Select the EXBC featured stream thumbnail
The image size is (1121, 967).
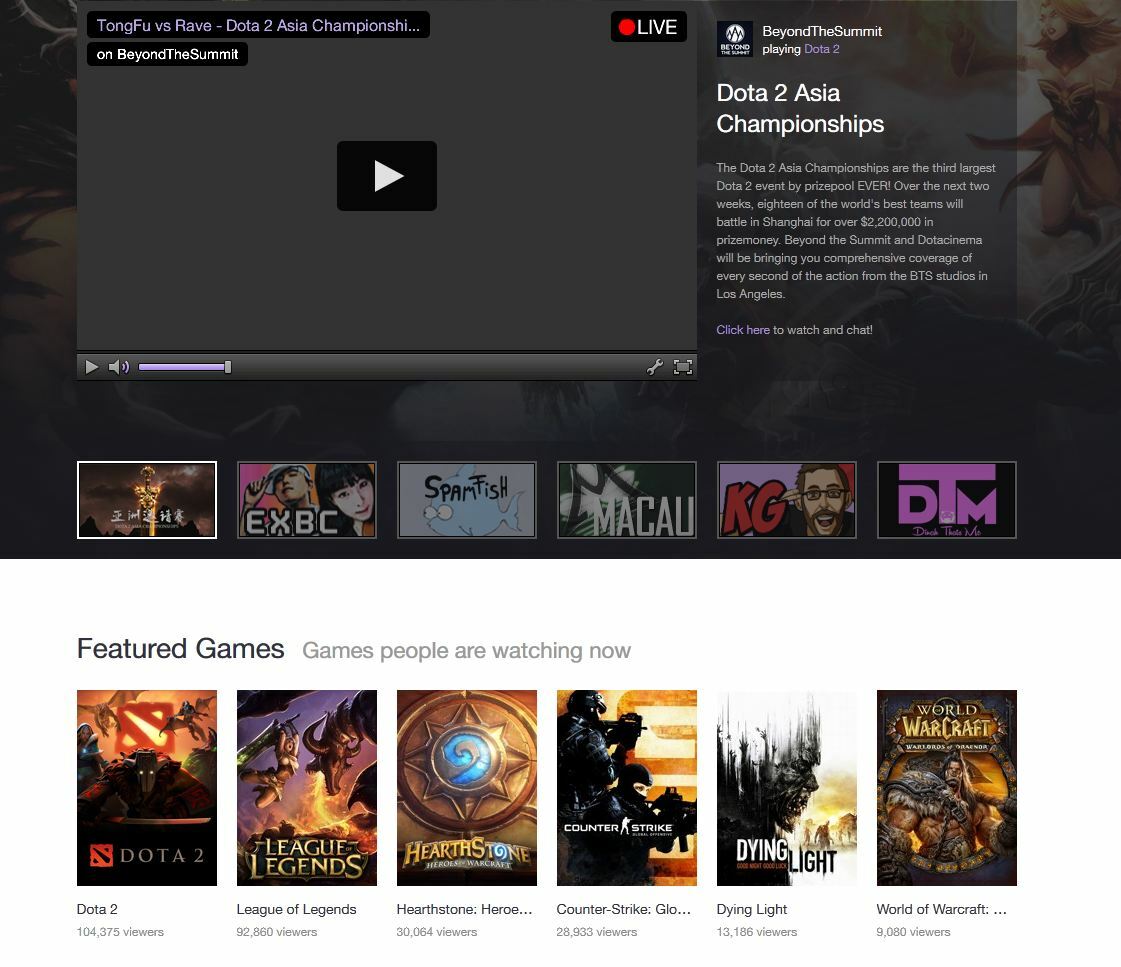click(307, 500)
